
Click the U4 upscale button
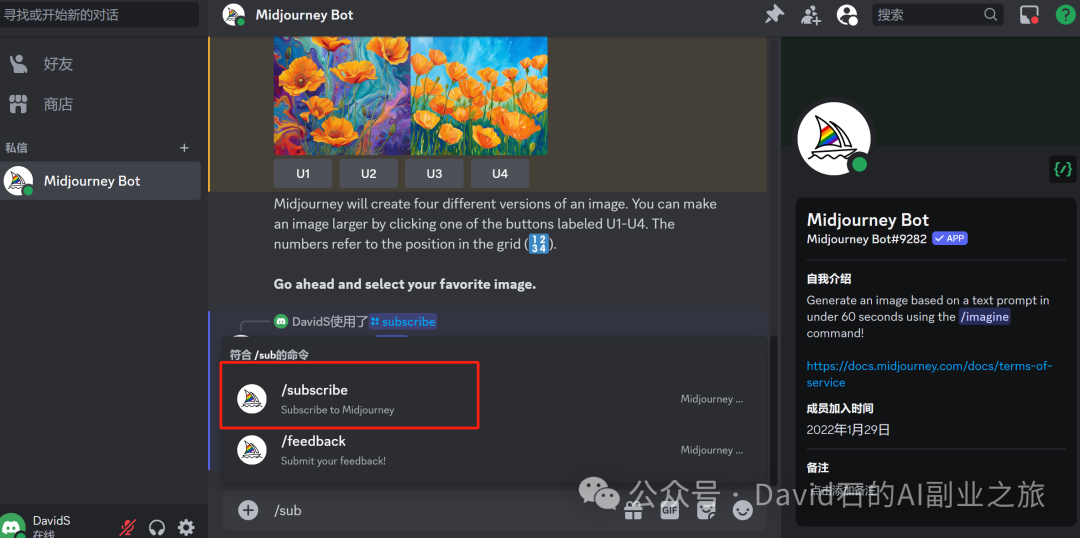click(x=500, y=173)
